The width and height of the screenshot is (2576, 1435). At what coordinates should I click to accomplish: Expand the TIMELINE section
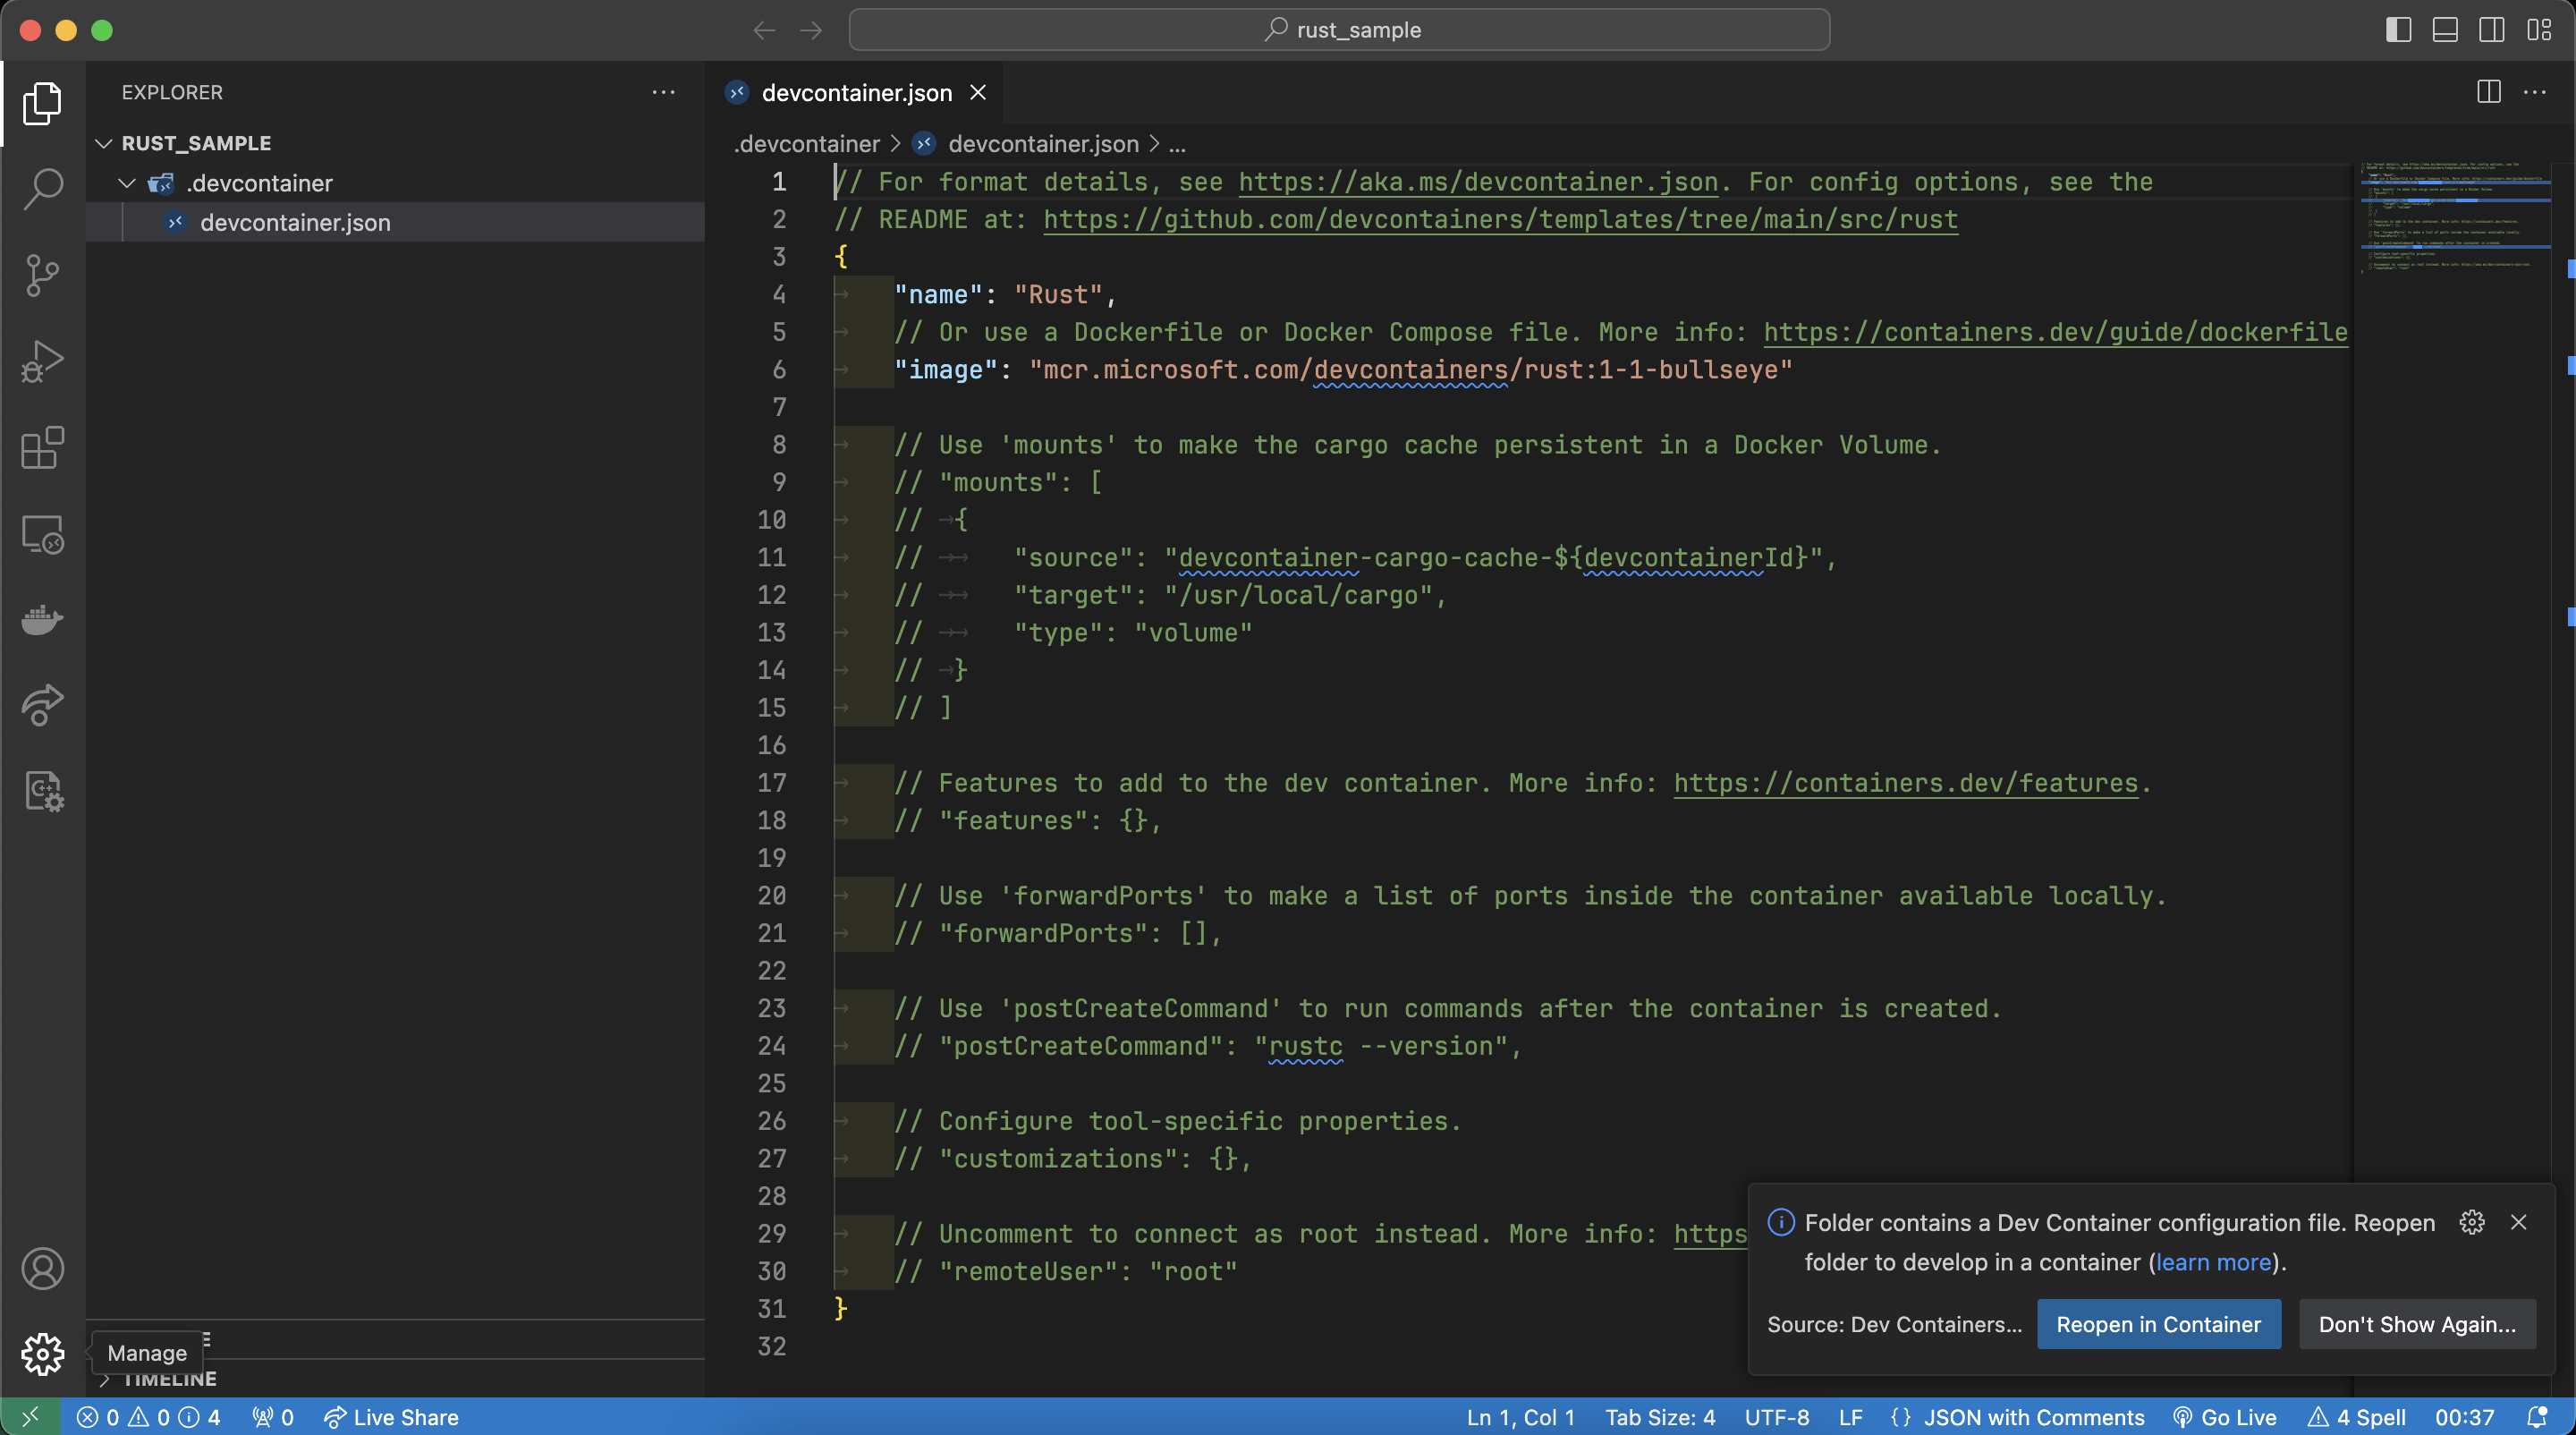click(x=170, y=1380)
